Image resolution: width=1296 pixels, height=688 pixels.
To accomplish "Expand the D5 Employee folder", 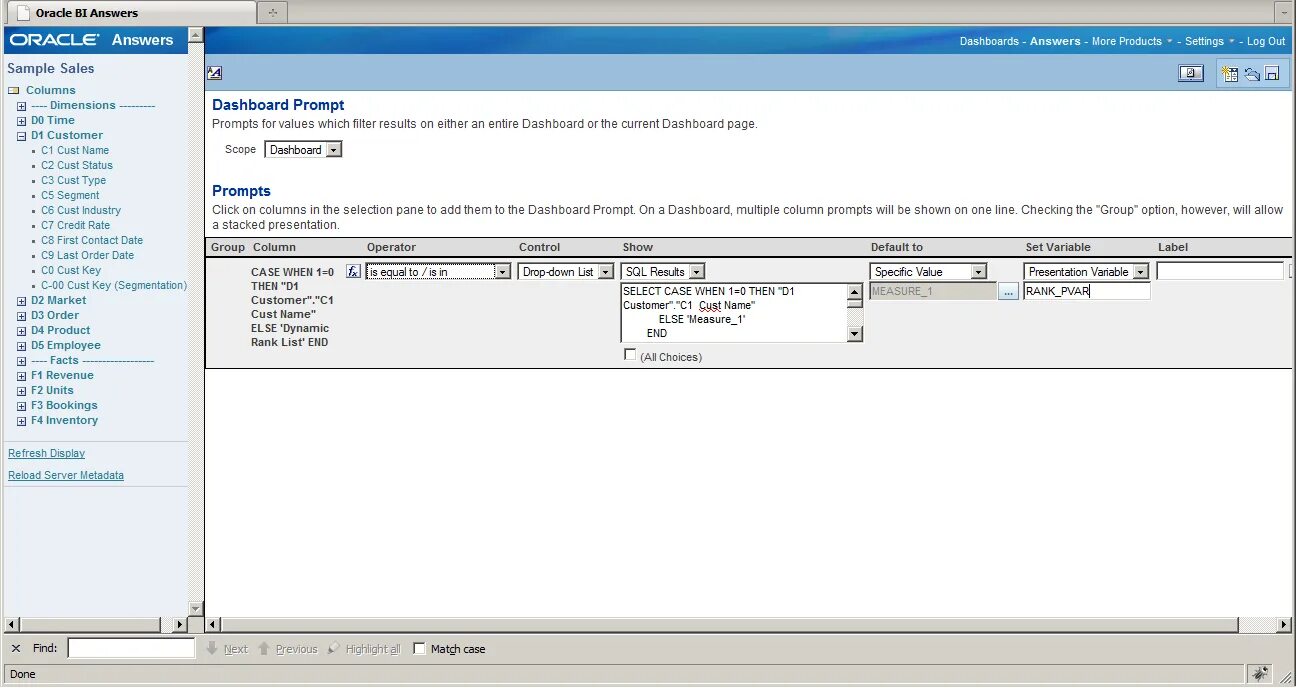I will 22,345.
